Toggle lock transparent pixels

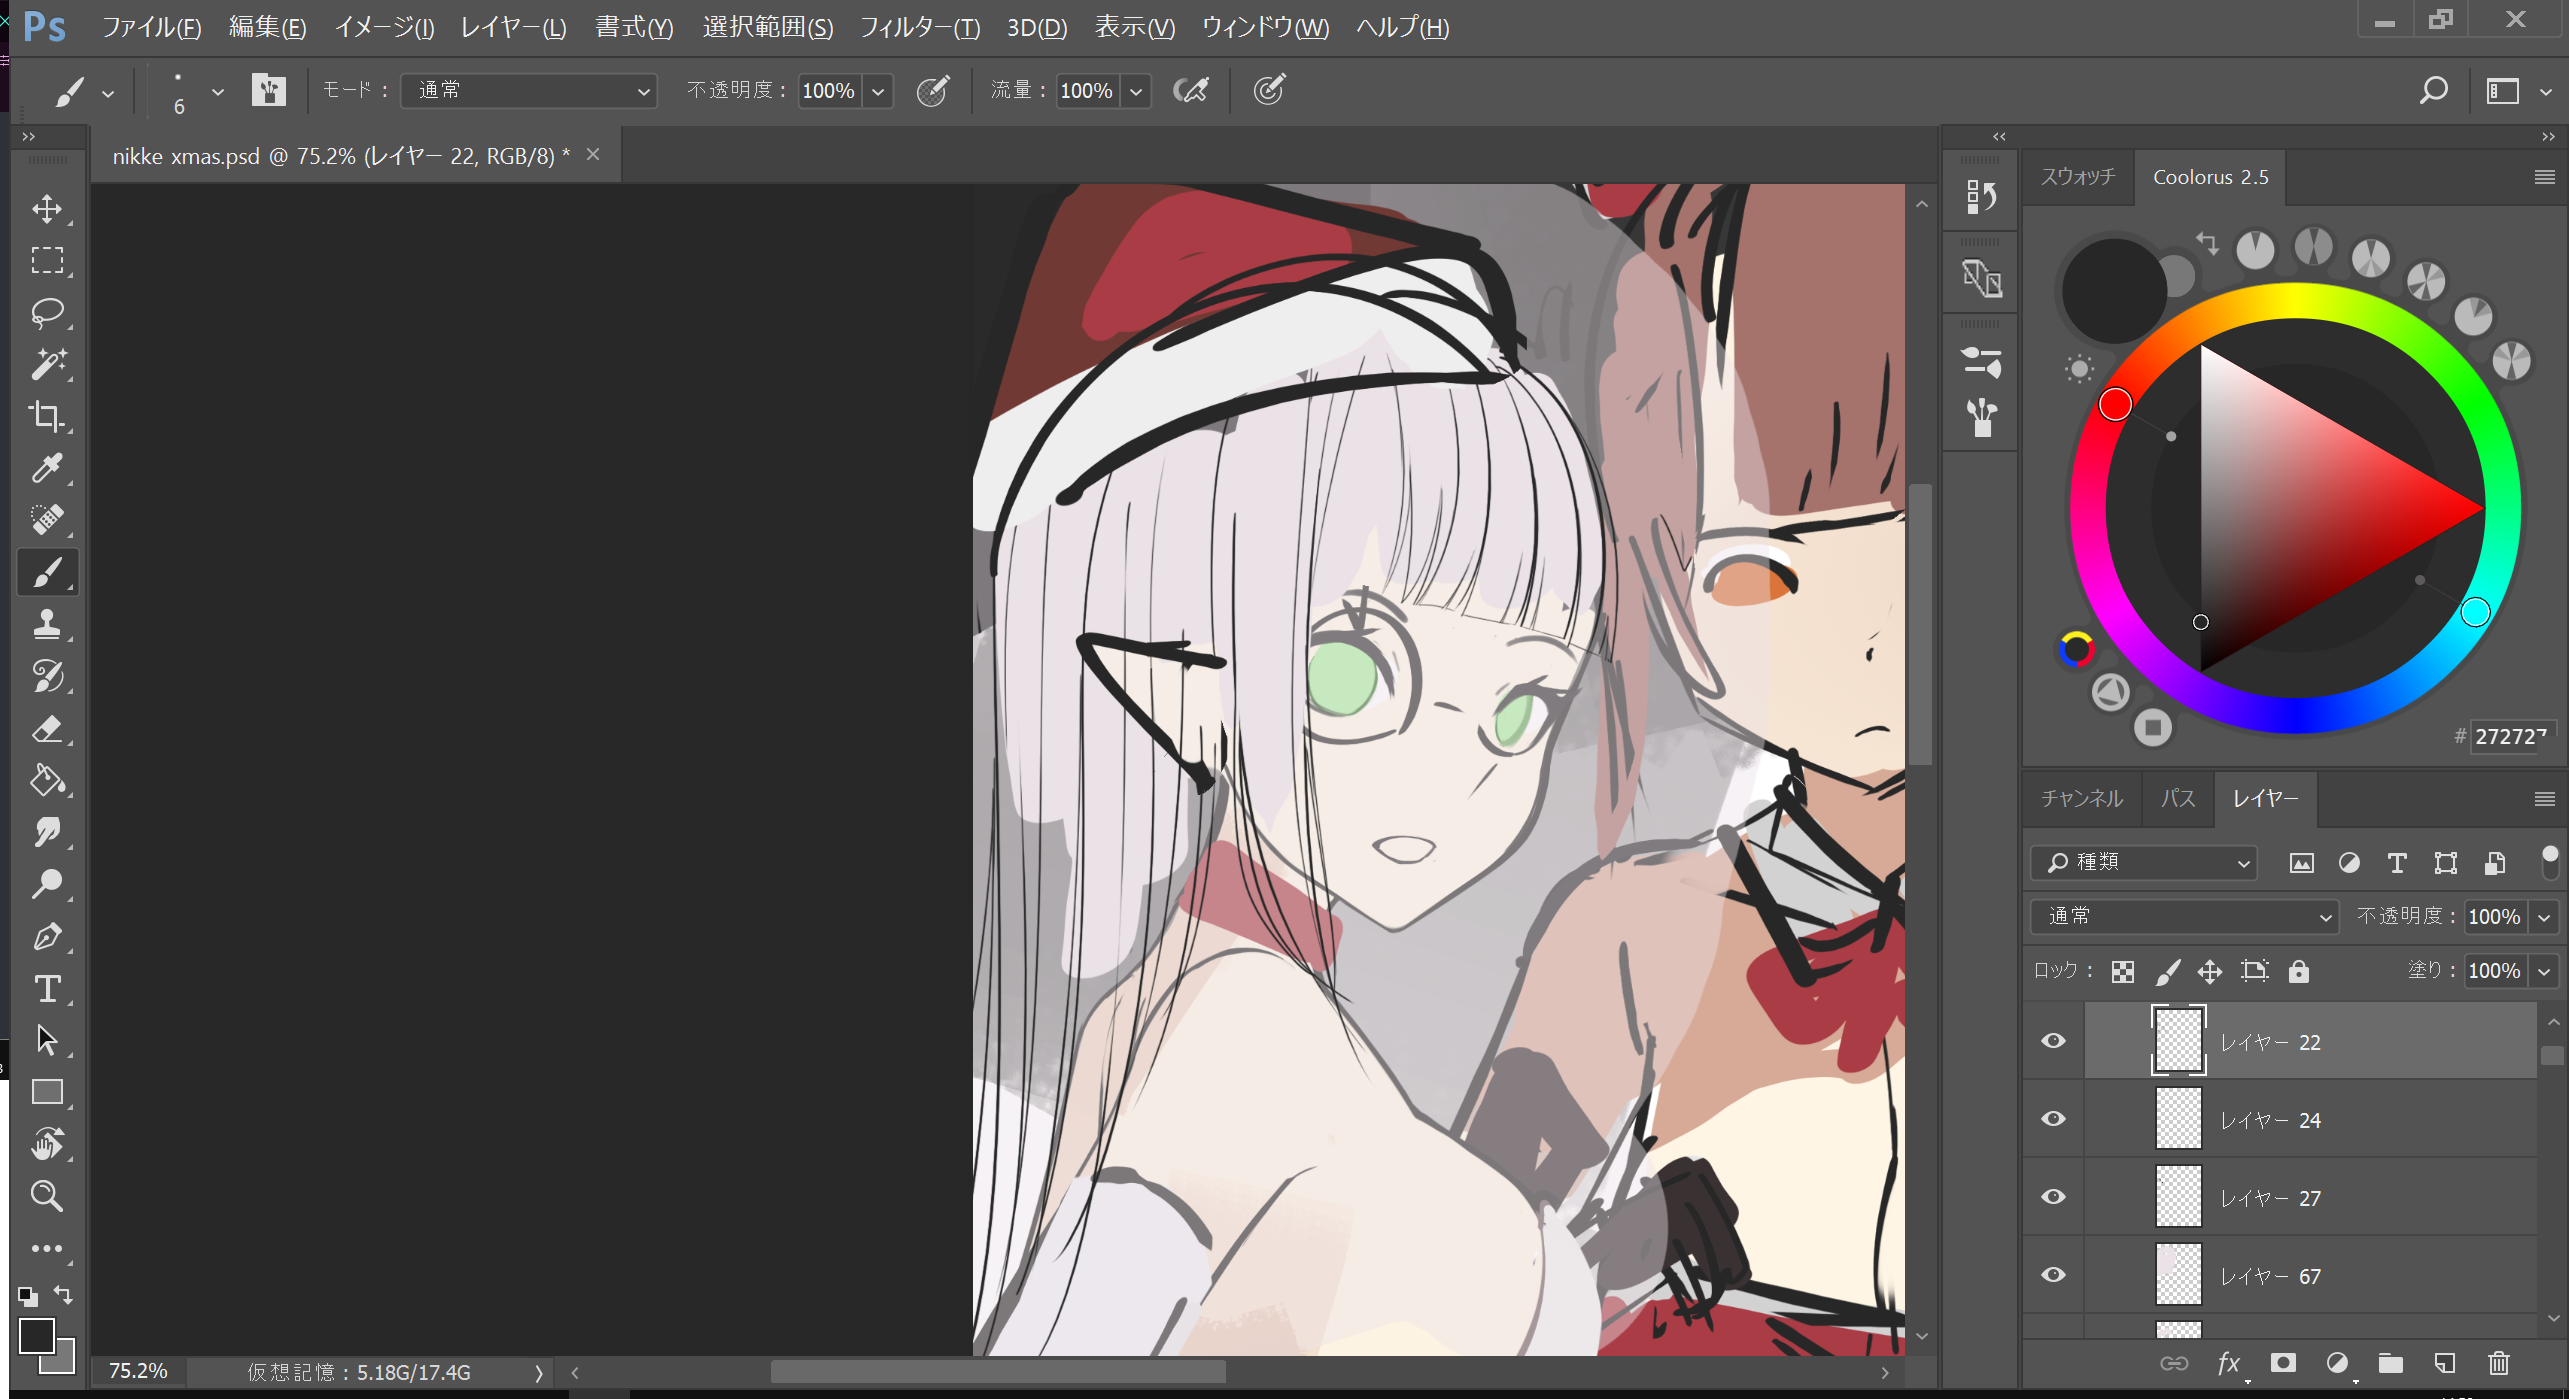(x=2123, y=971)
